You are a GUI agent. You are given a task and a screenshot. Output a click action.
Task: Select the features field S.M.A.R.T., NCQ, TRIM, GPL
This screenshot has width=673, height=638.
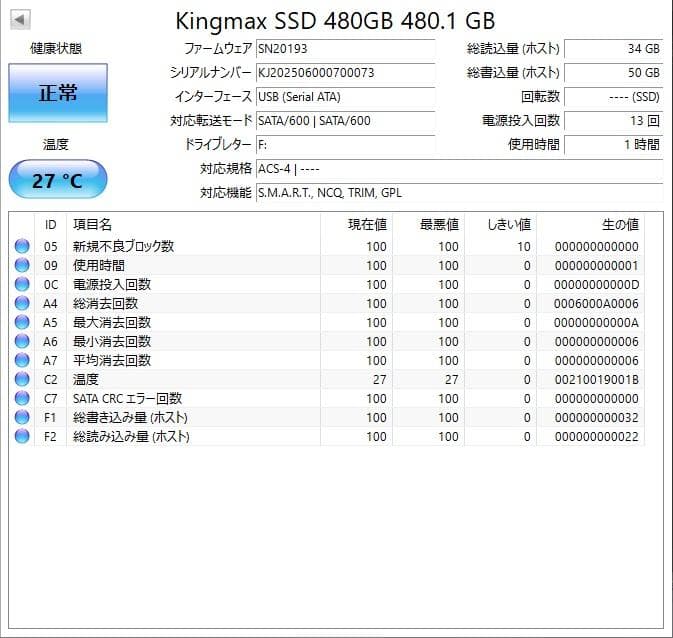460,193
